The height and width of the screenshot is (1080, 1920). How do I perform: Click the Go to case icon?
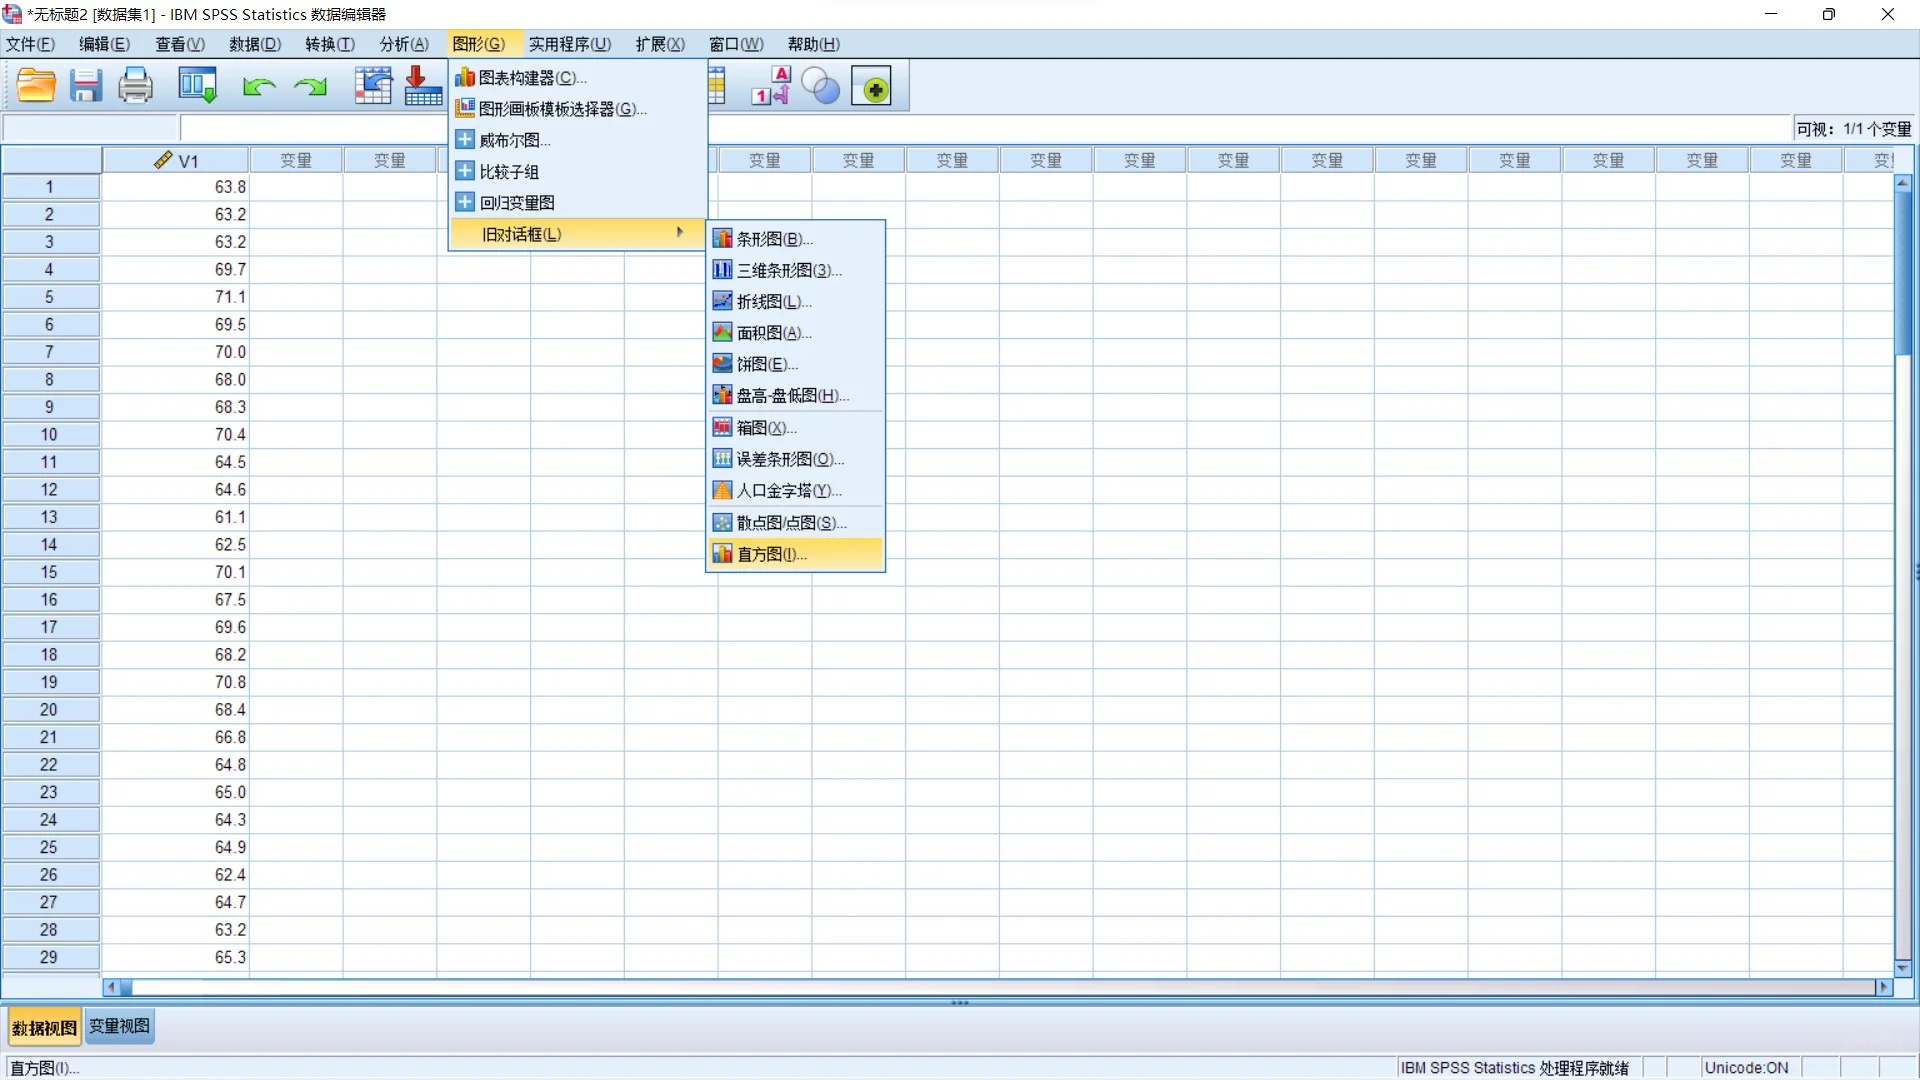(x=373, y=87)
